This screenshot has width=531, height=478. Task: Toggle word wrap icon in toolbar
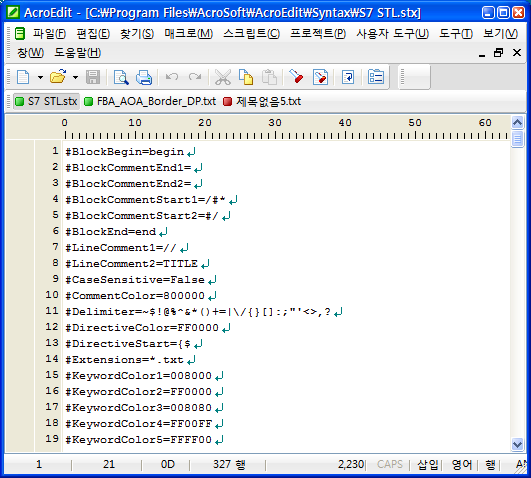coord(348,77)
